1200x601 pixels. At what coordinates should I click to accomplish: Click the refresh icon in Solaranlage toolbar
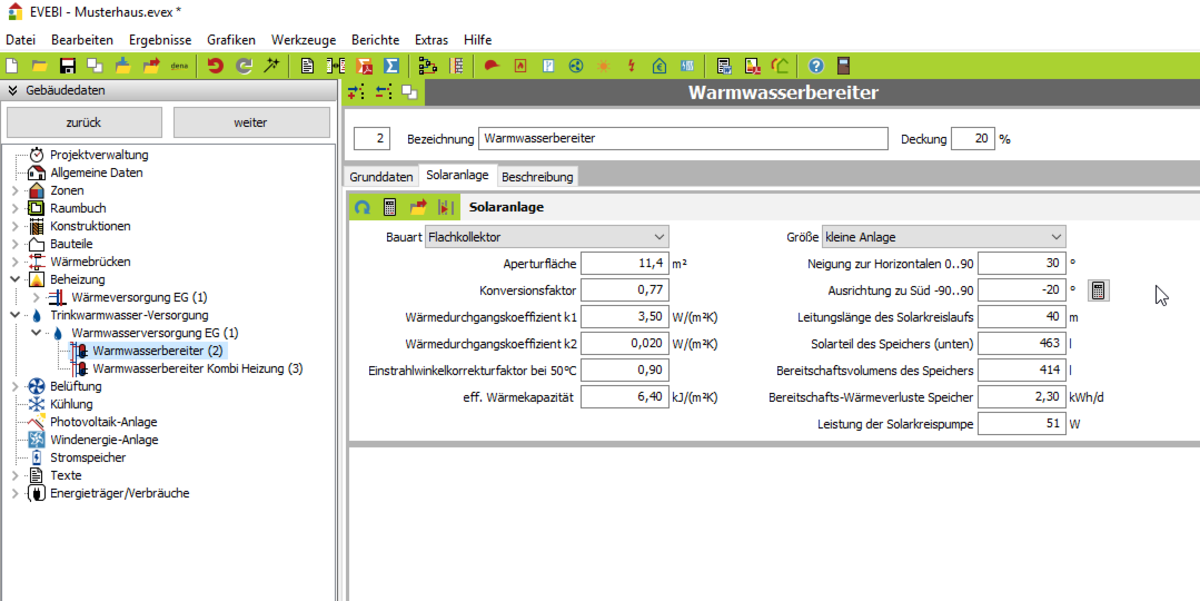[x=363, y=208]
